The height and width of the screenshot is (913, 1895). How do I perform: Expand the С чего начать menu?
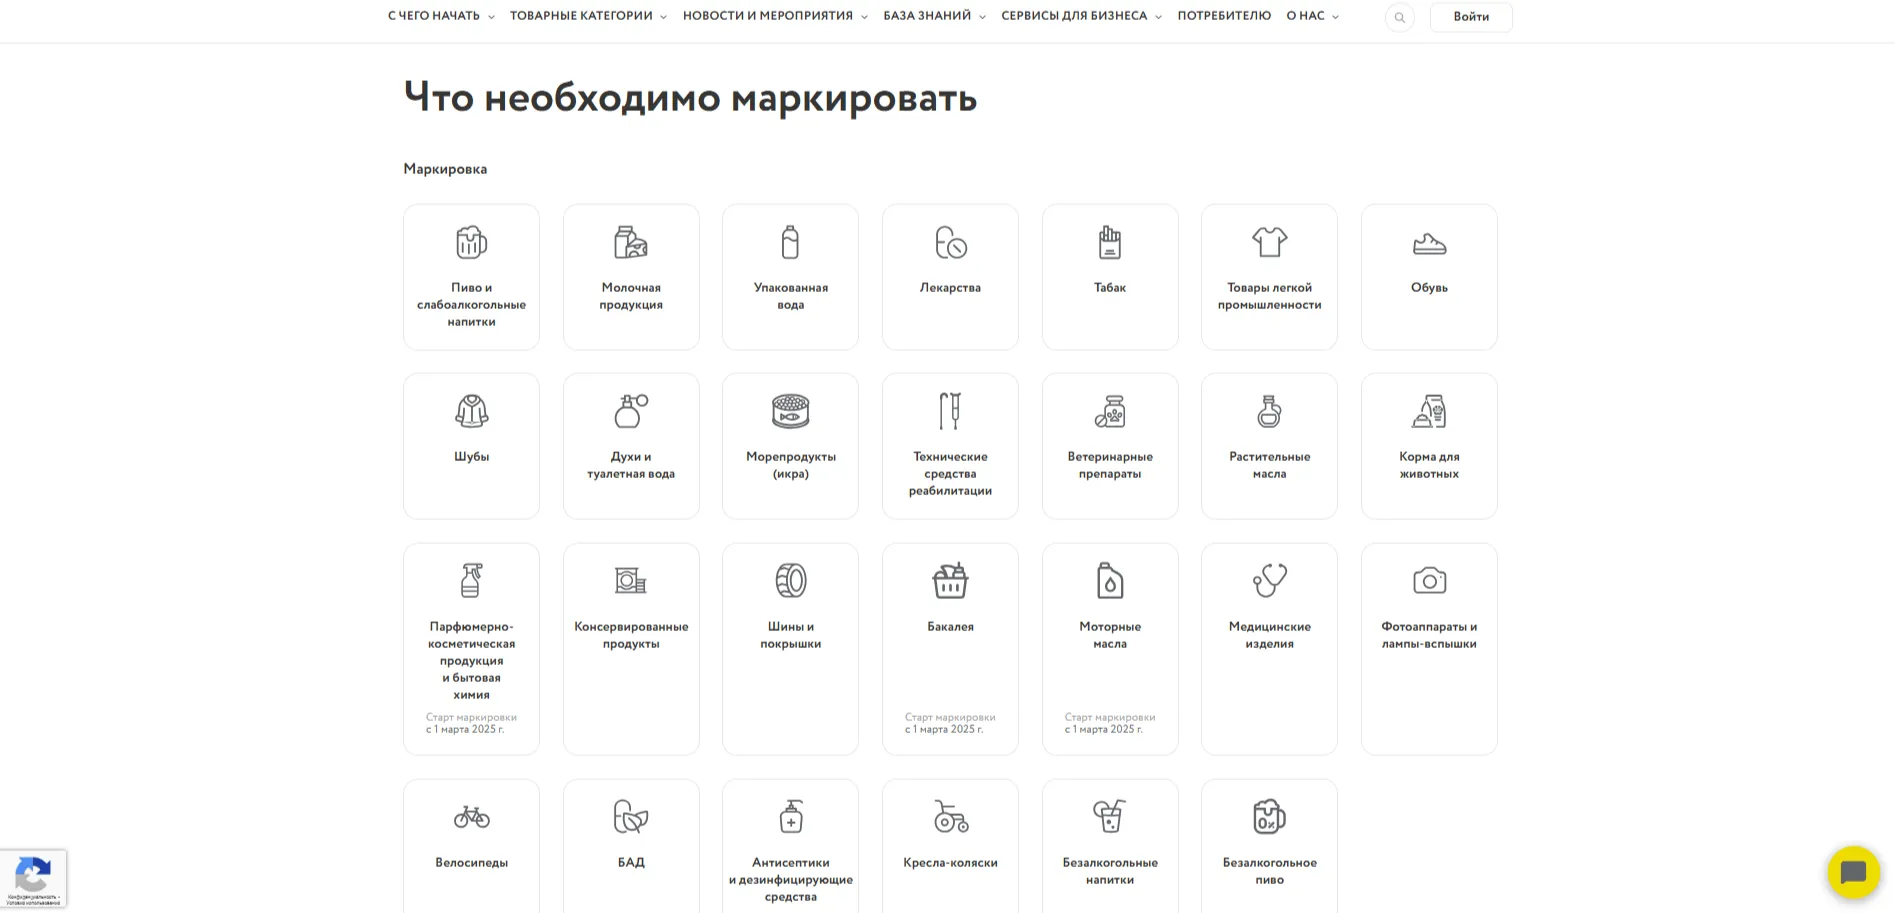point(440,16)
